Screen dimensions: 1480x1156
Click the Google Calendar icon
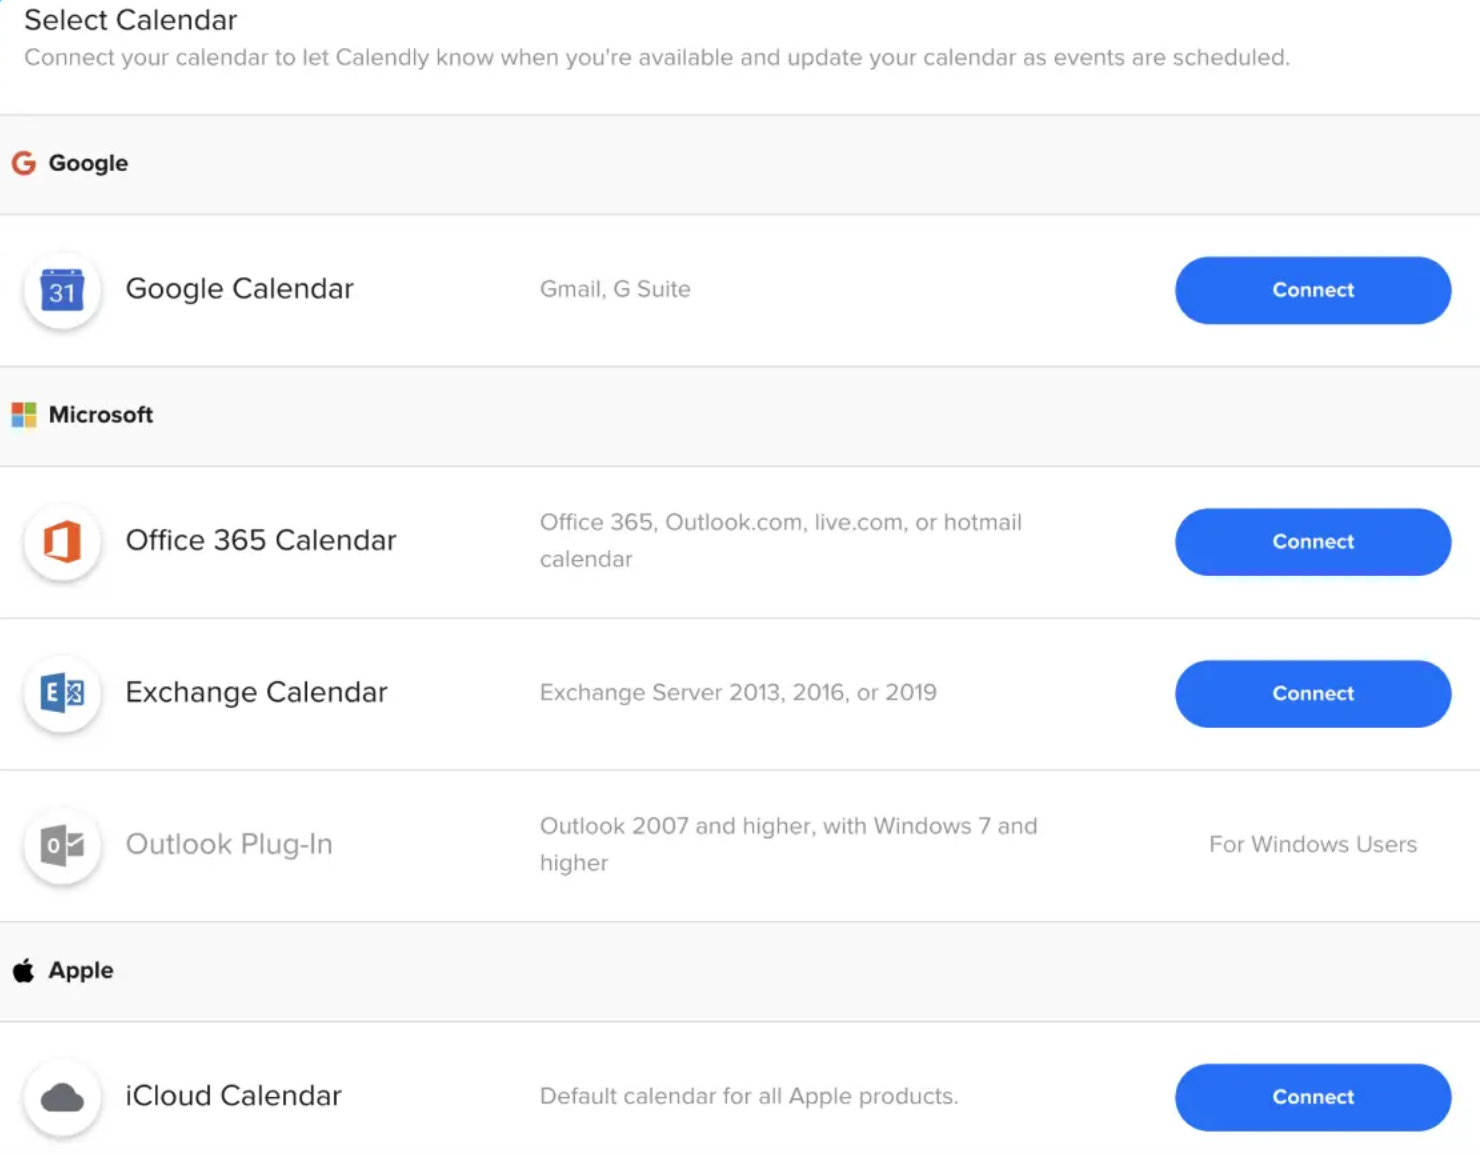(x=62, y=292)
